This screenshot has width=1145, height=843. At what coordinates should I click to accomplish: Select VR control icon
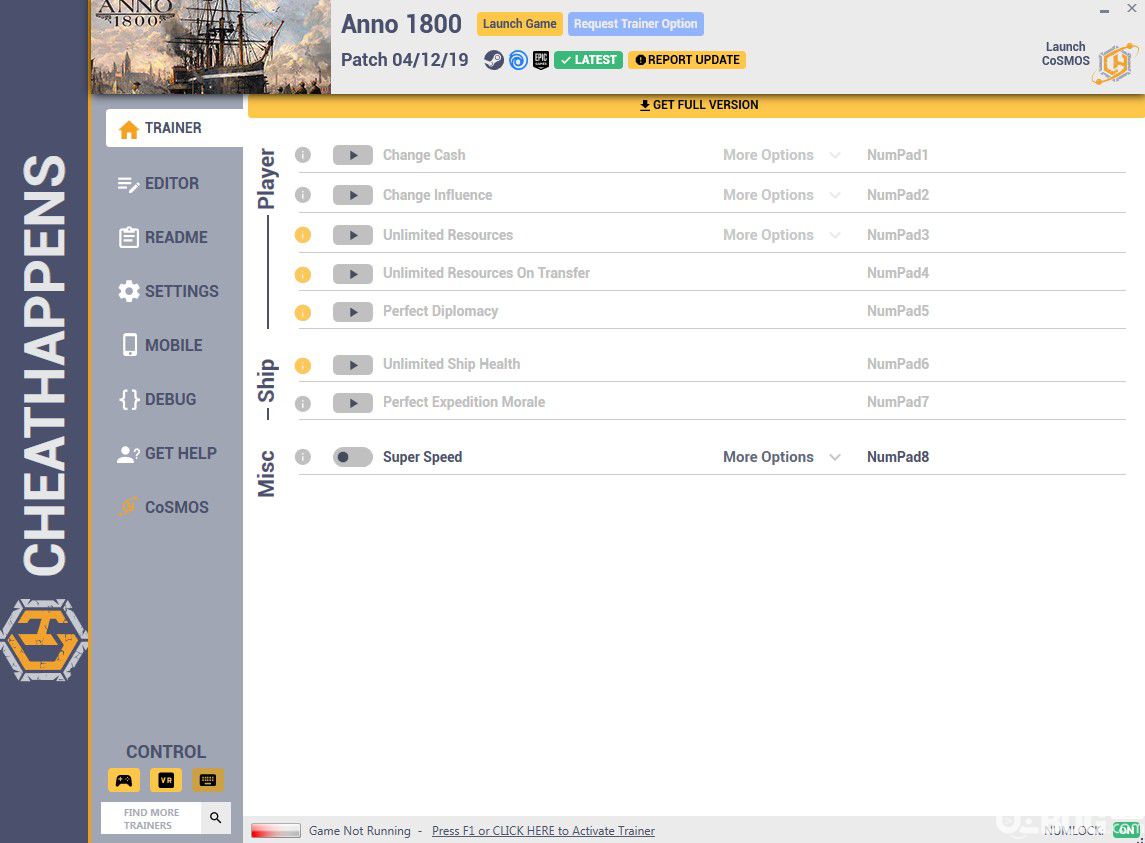point(166,780)
